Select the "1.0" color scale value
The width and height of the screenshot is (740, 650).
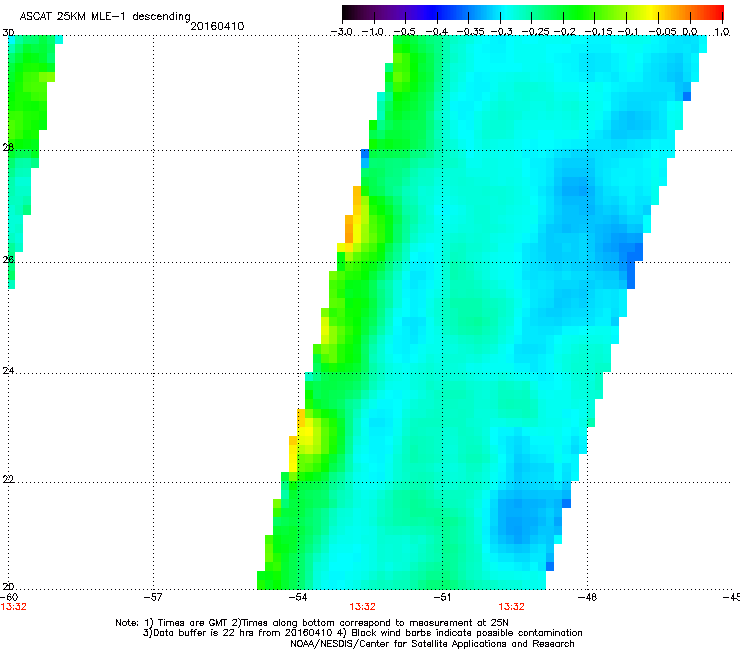722,32
